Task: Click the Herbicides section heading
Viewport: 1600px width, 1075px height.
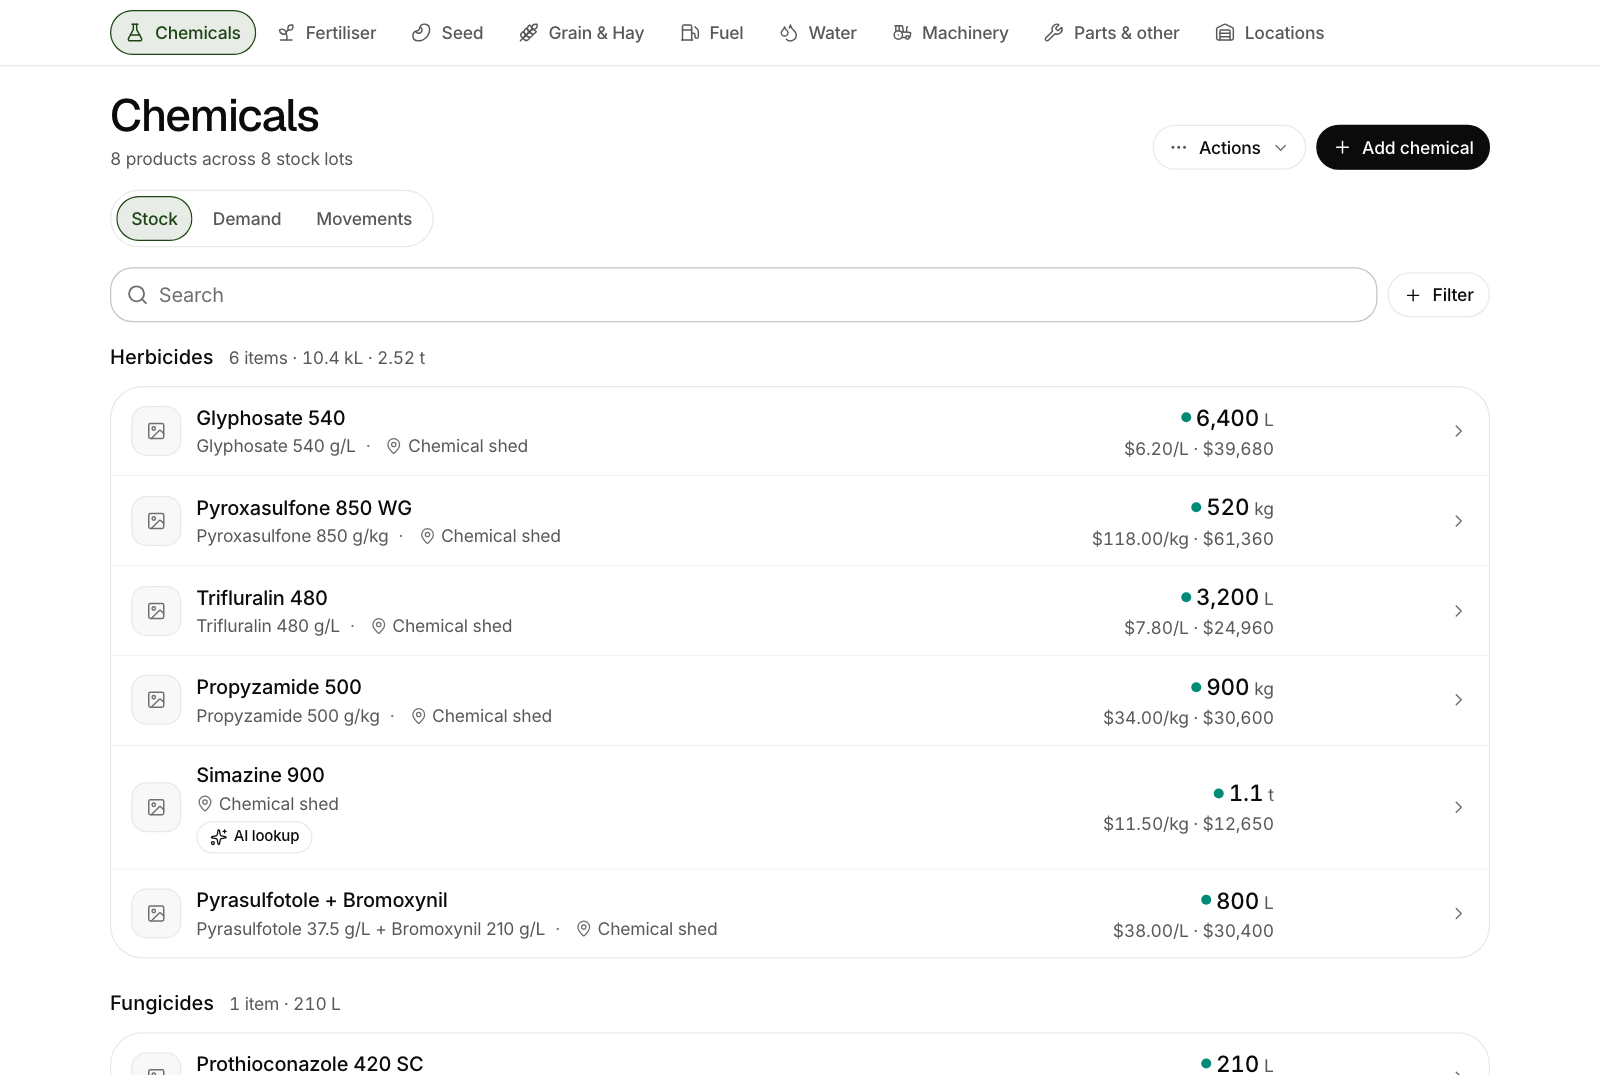Action: point(162,357)
